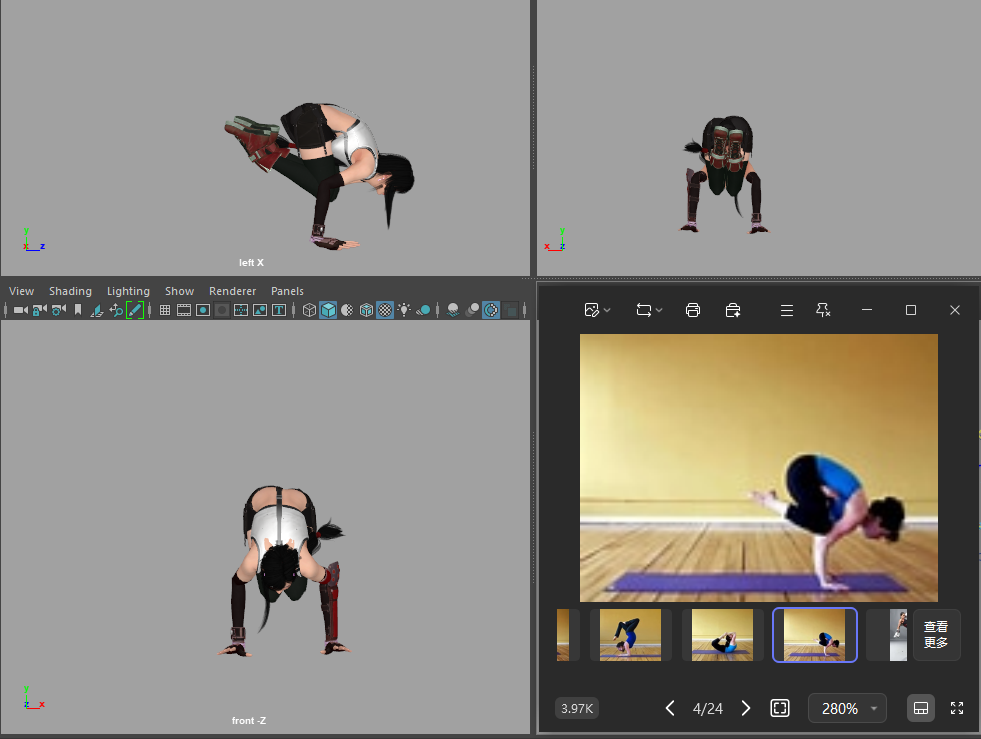Toggle the Textured checker sphere icon
Viewport: 981px width, 739px height.
tap(385, 310)
